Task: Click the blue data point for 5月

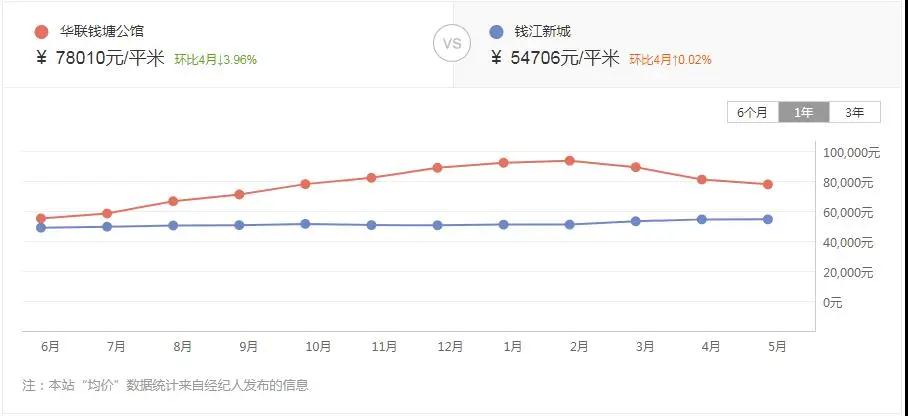Action: point(768,219)
